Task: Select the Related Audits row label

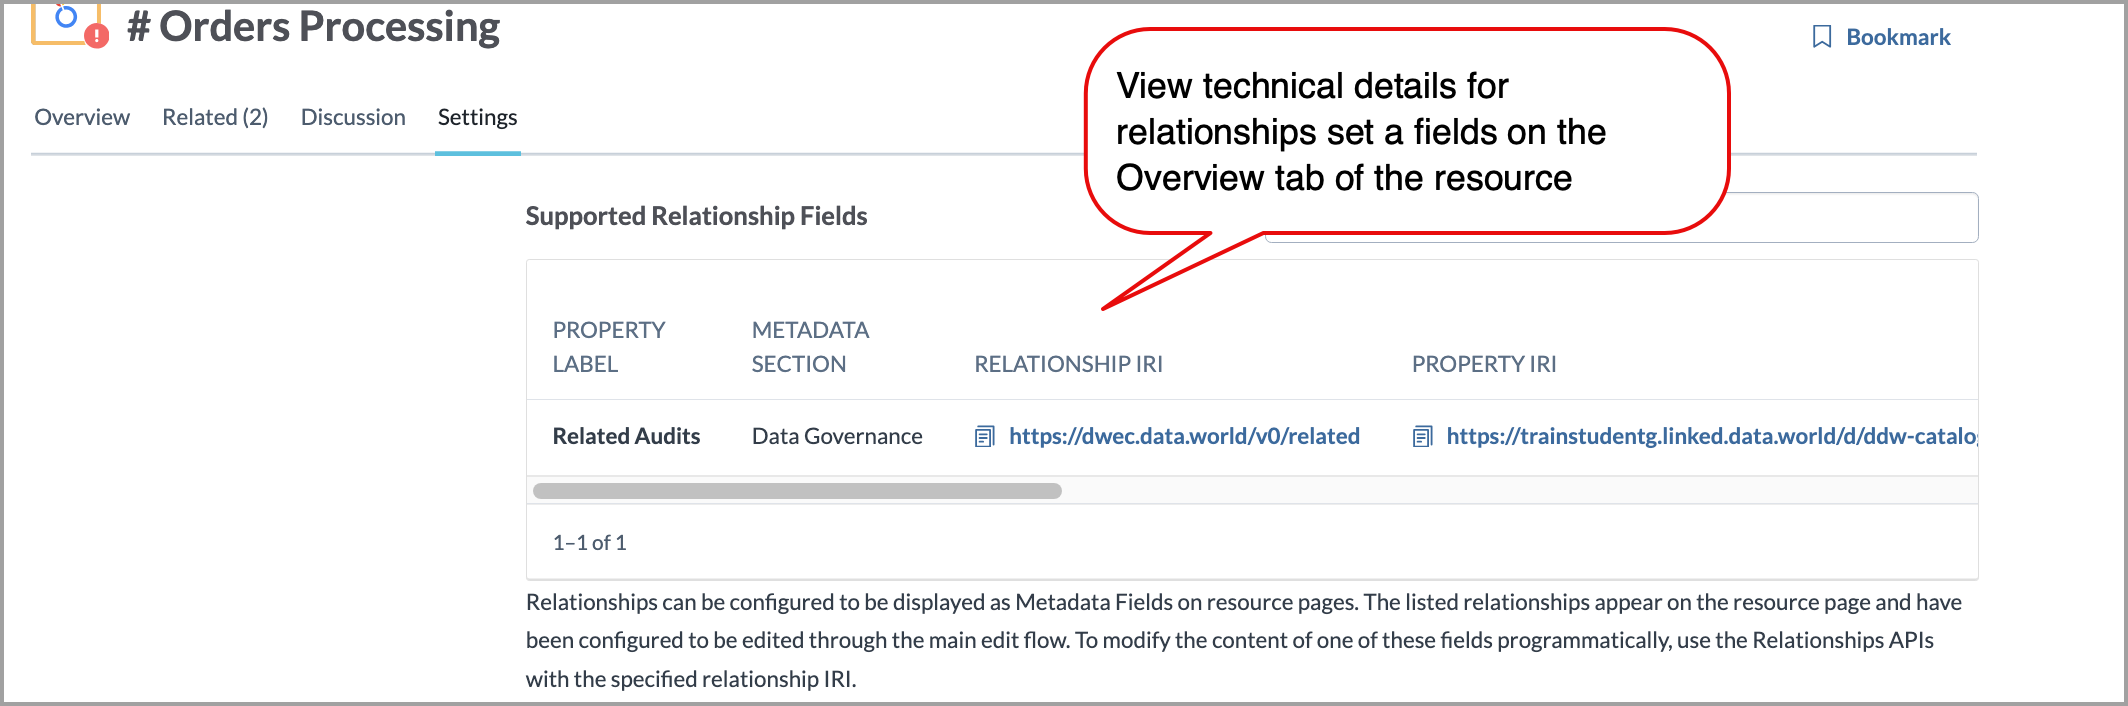Action: click(626, 436)
